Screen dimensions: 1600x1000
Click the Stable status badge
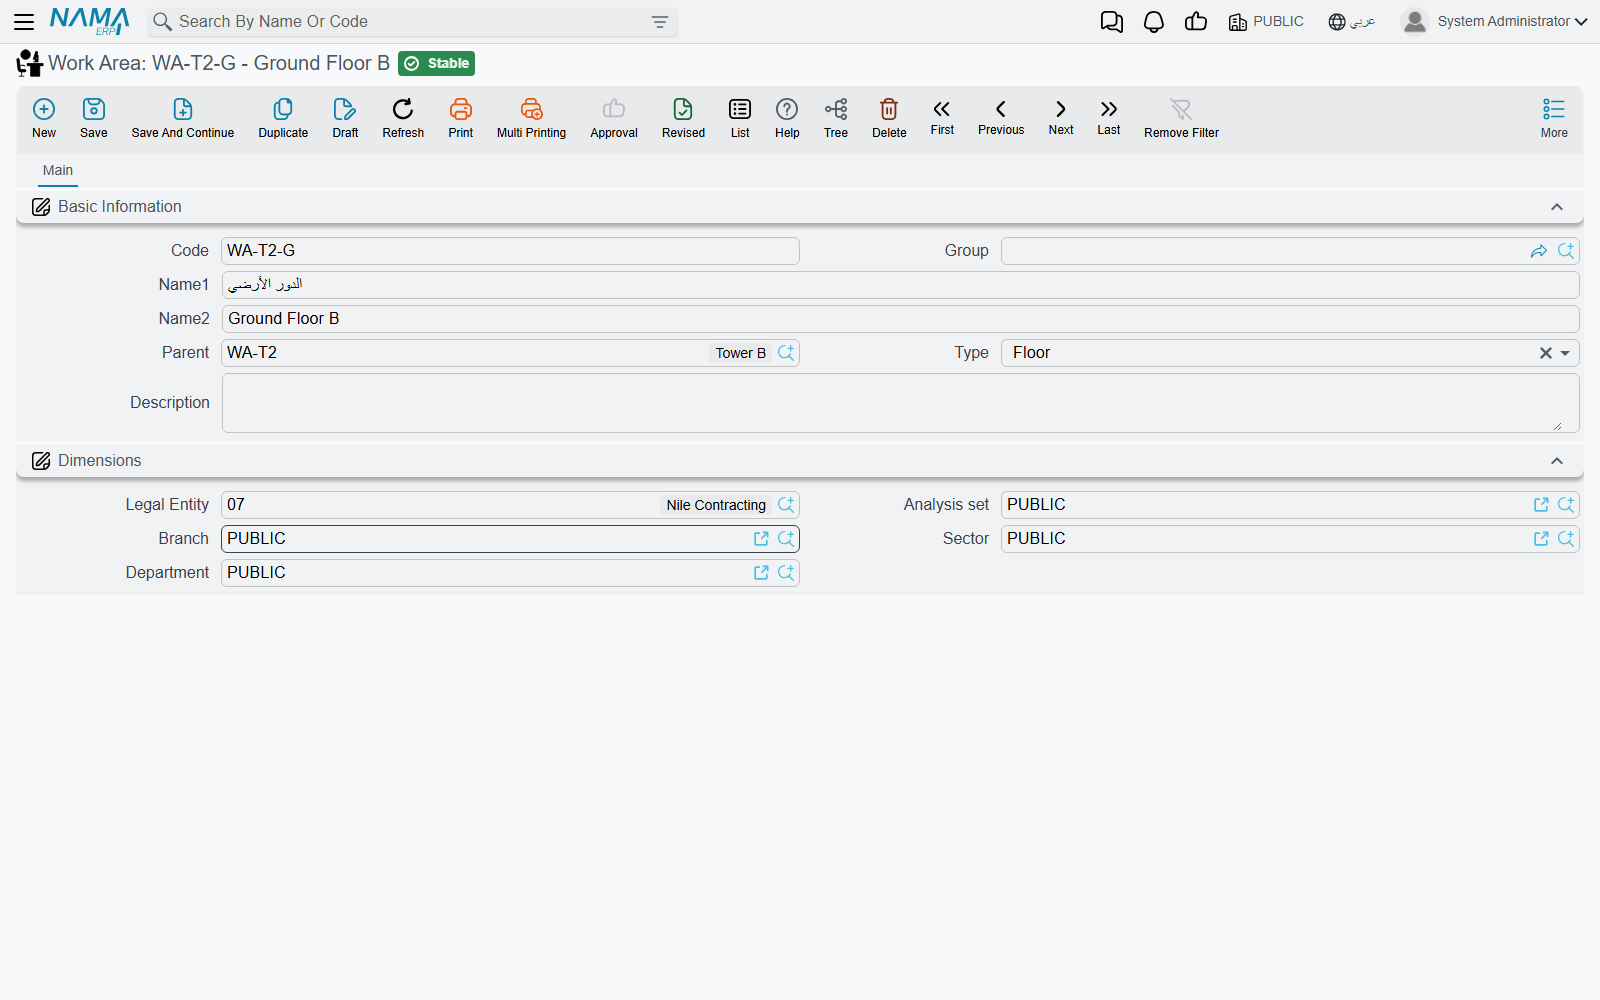click(x=437, y=64)
